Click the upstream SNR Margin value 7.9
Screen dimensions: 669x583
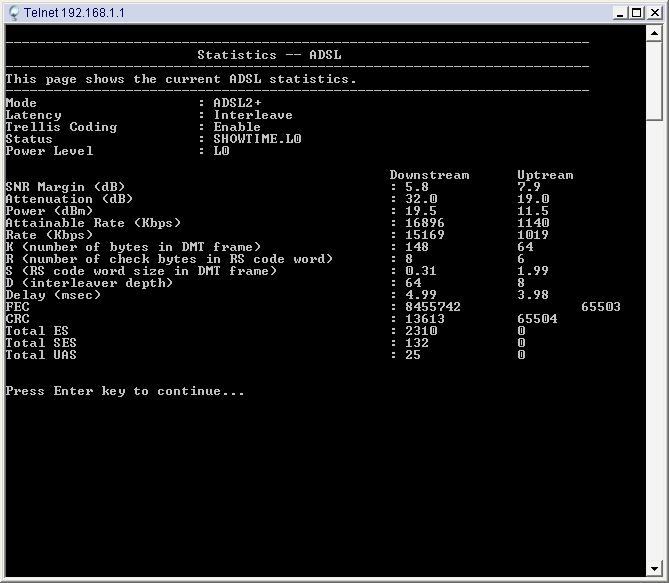pos(529,187)
